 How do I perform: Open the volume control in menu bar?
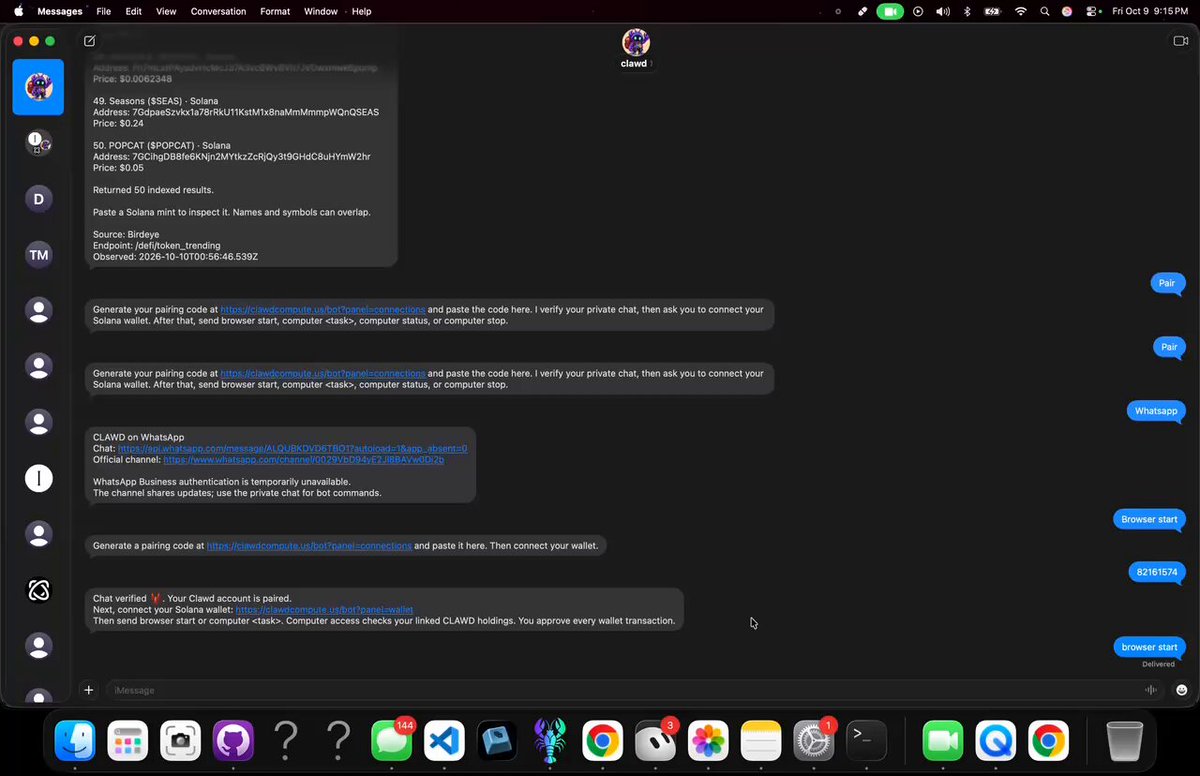coord(943,11)
